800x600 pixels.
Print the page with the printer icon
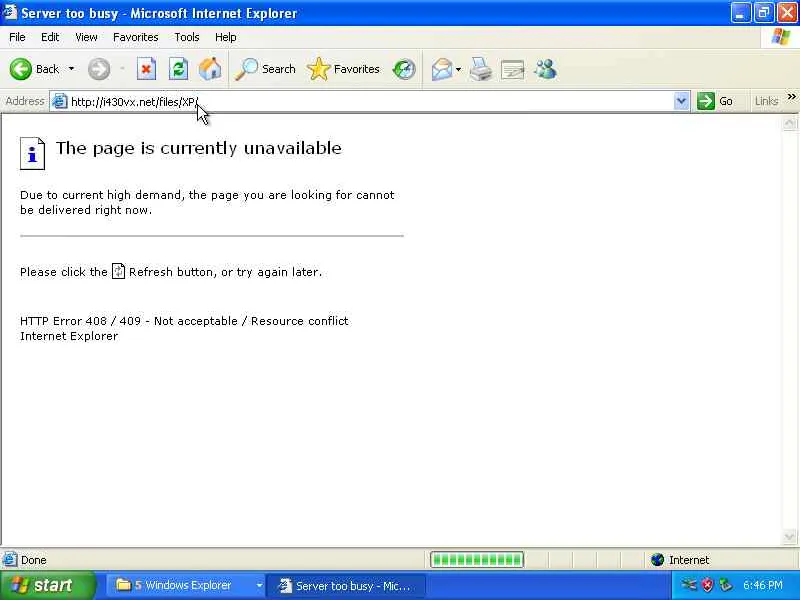point(481,69)
